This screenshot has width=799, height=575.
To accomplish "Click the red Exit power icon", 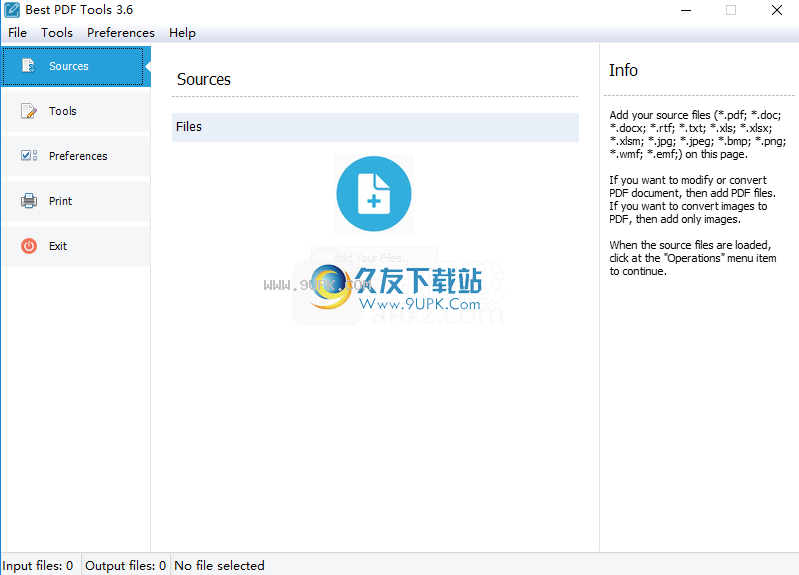I will [29, 246].
